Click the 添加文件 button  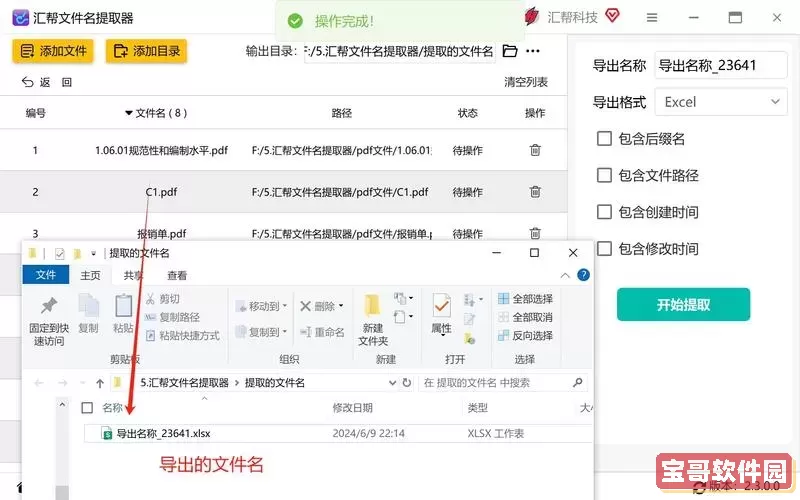pos(53,51)
